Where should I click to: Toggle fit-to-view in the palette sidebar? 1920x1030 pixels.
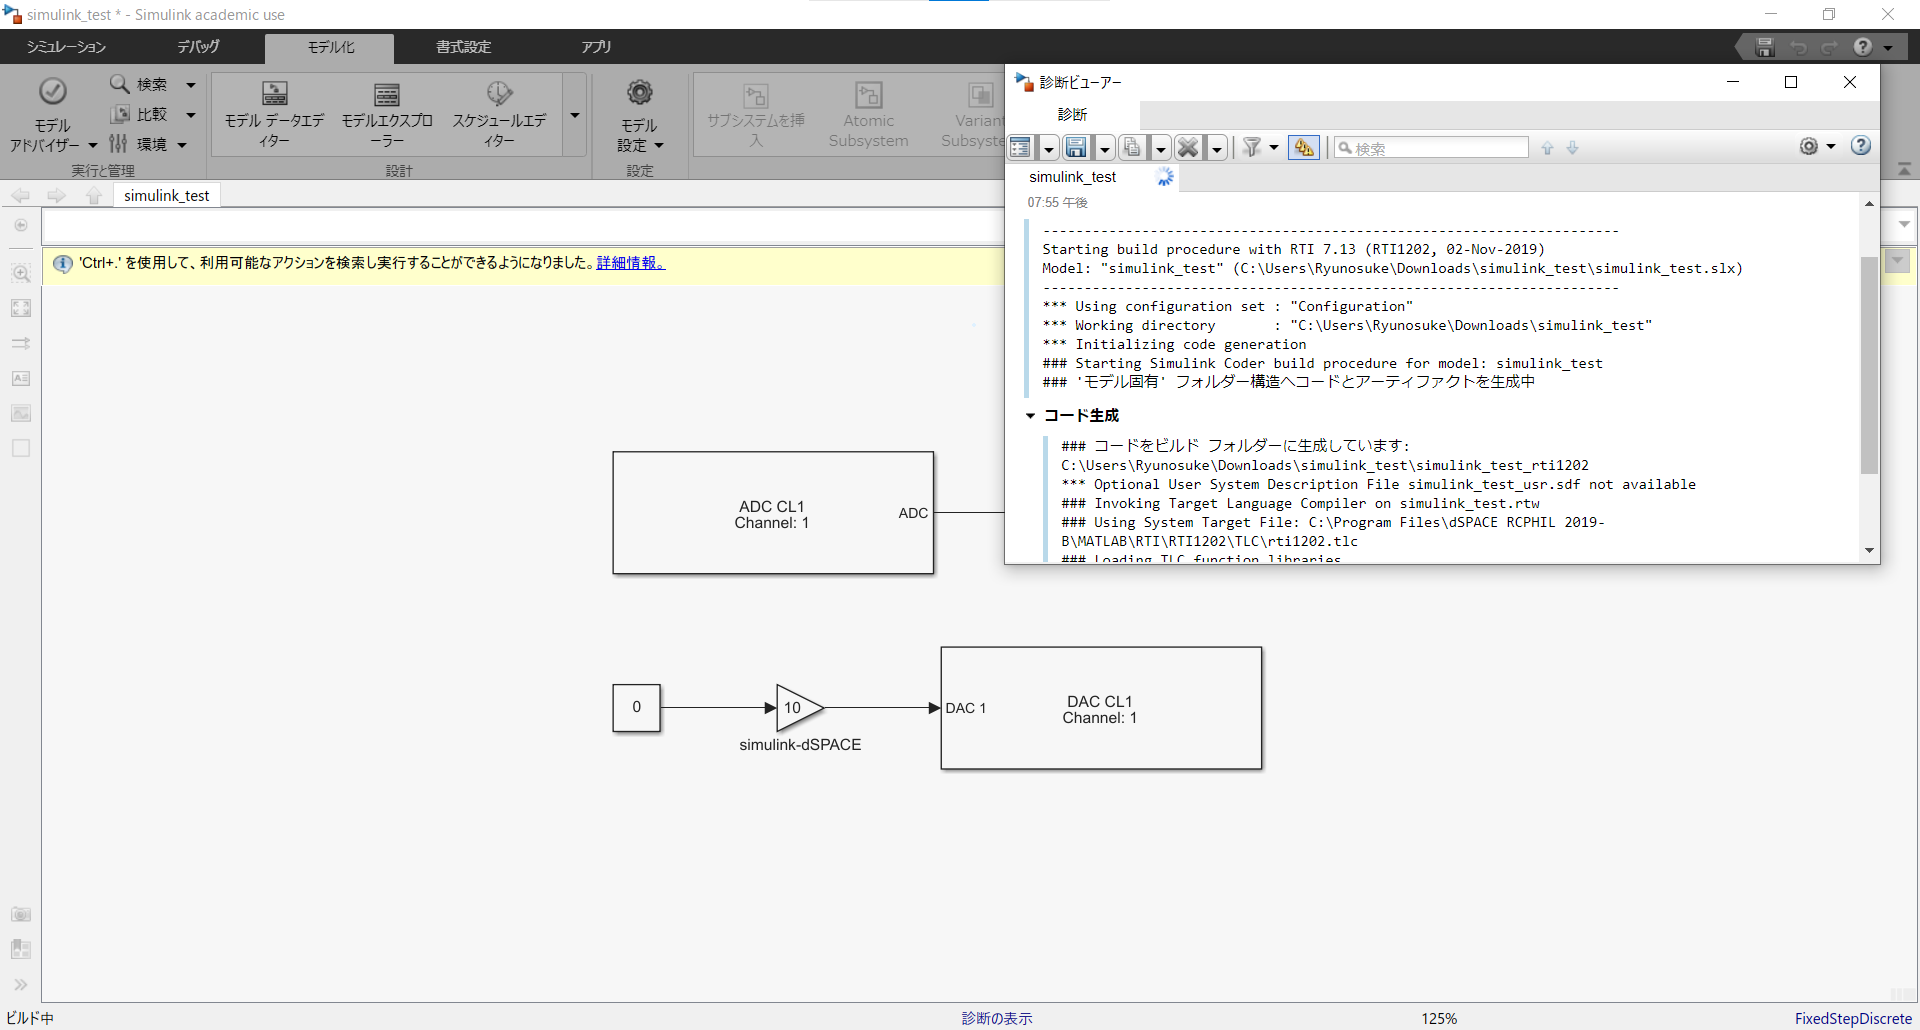20,308
